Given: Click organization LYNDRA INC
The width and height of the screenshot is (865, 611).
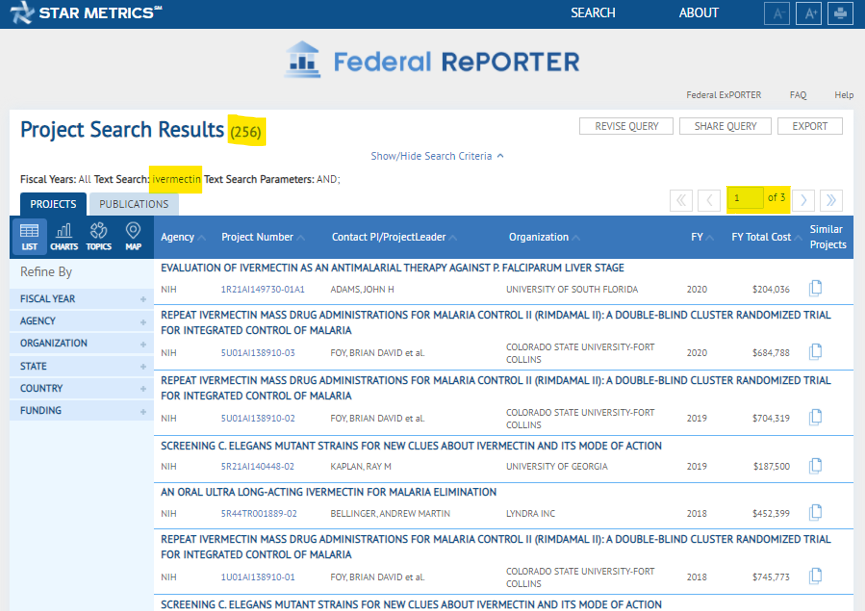Looking at the screenshot, I should (x=530, y=513).
